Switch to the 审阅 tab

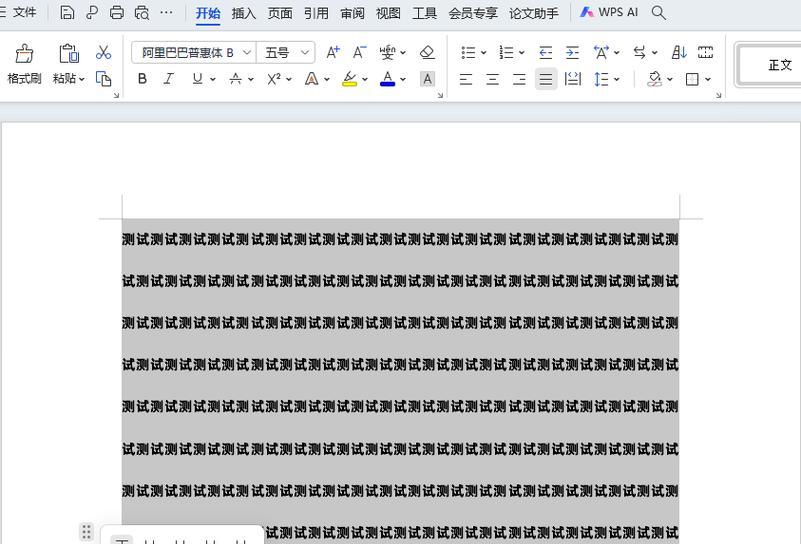(x=352, y=13)
